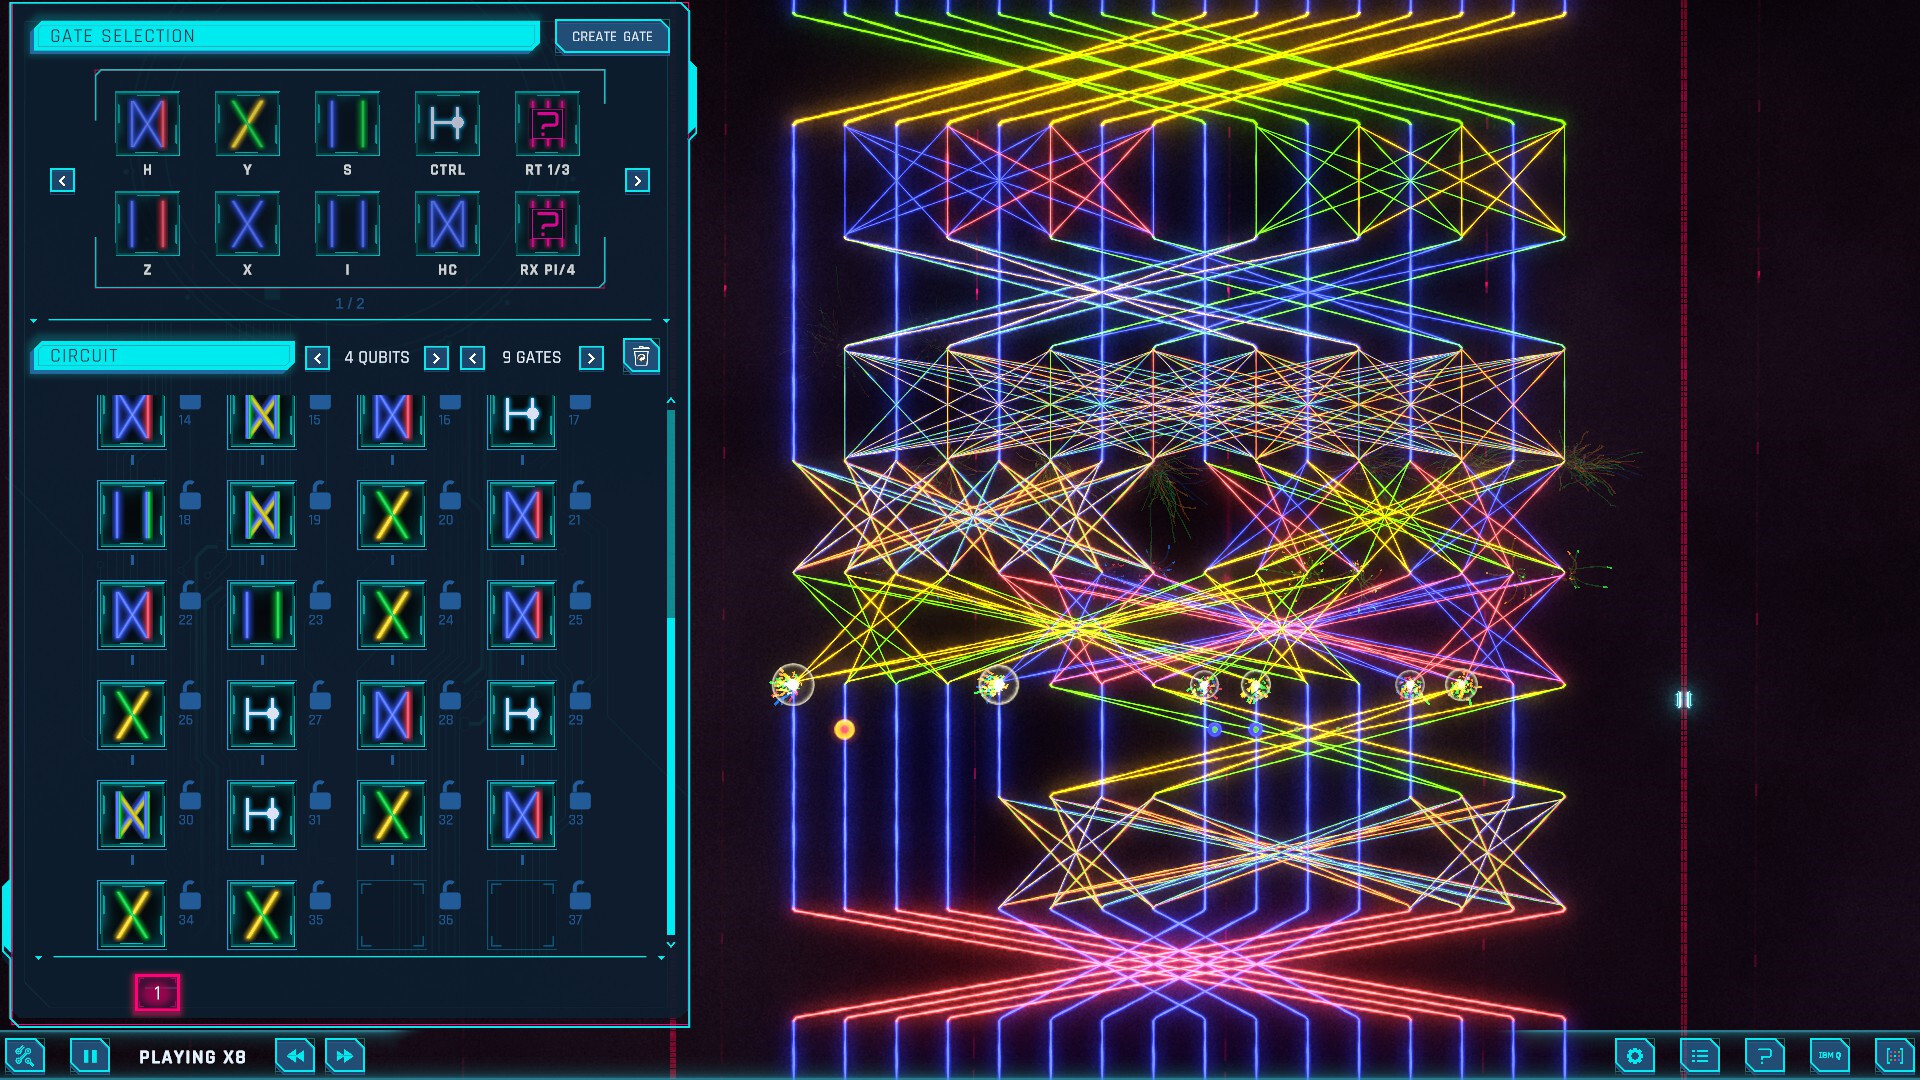The width and height of the screenshot is (1920, 1080).
Task: Select the Hadamard H gate in Gate Selection
Action: click(x=147, y=124)
